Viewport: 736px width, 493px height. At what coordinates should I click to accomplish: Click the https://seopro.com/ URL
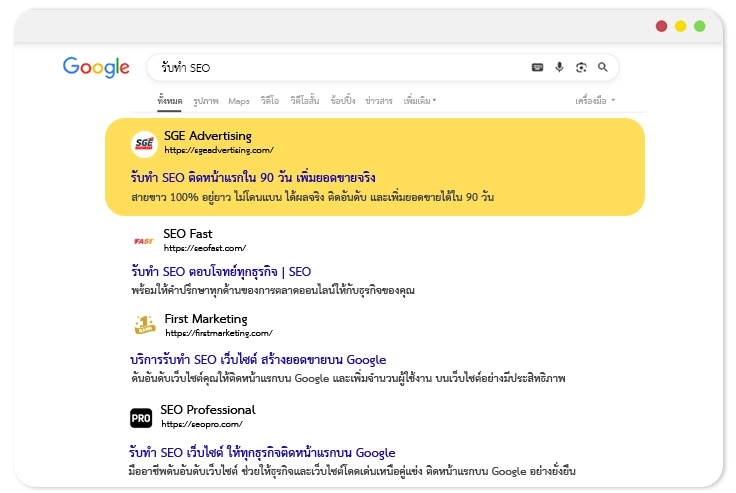[x=202, y=424]
